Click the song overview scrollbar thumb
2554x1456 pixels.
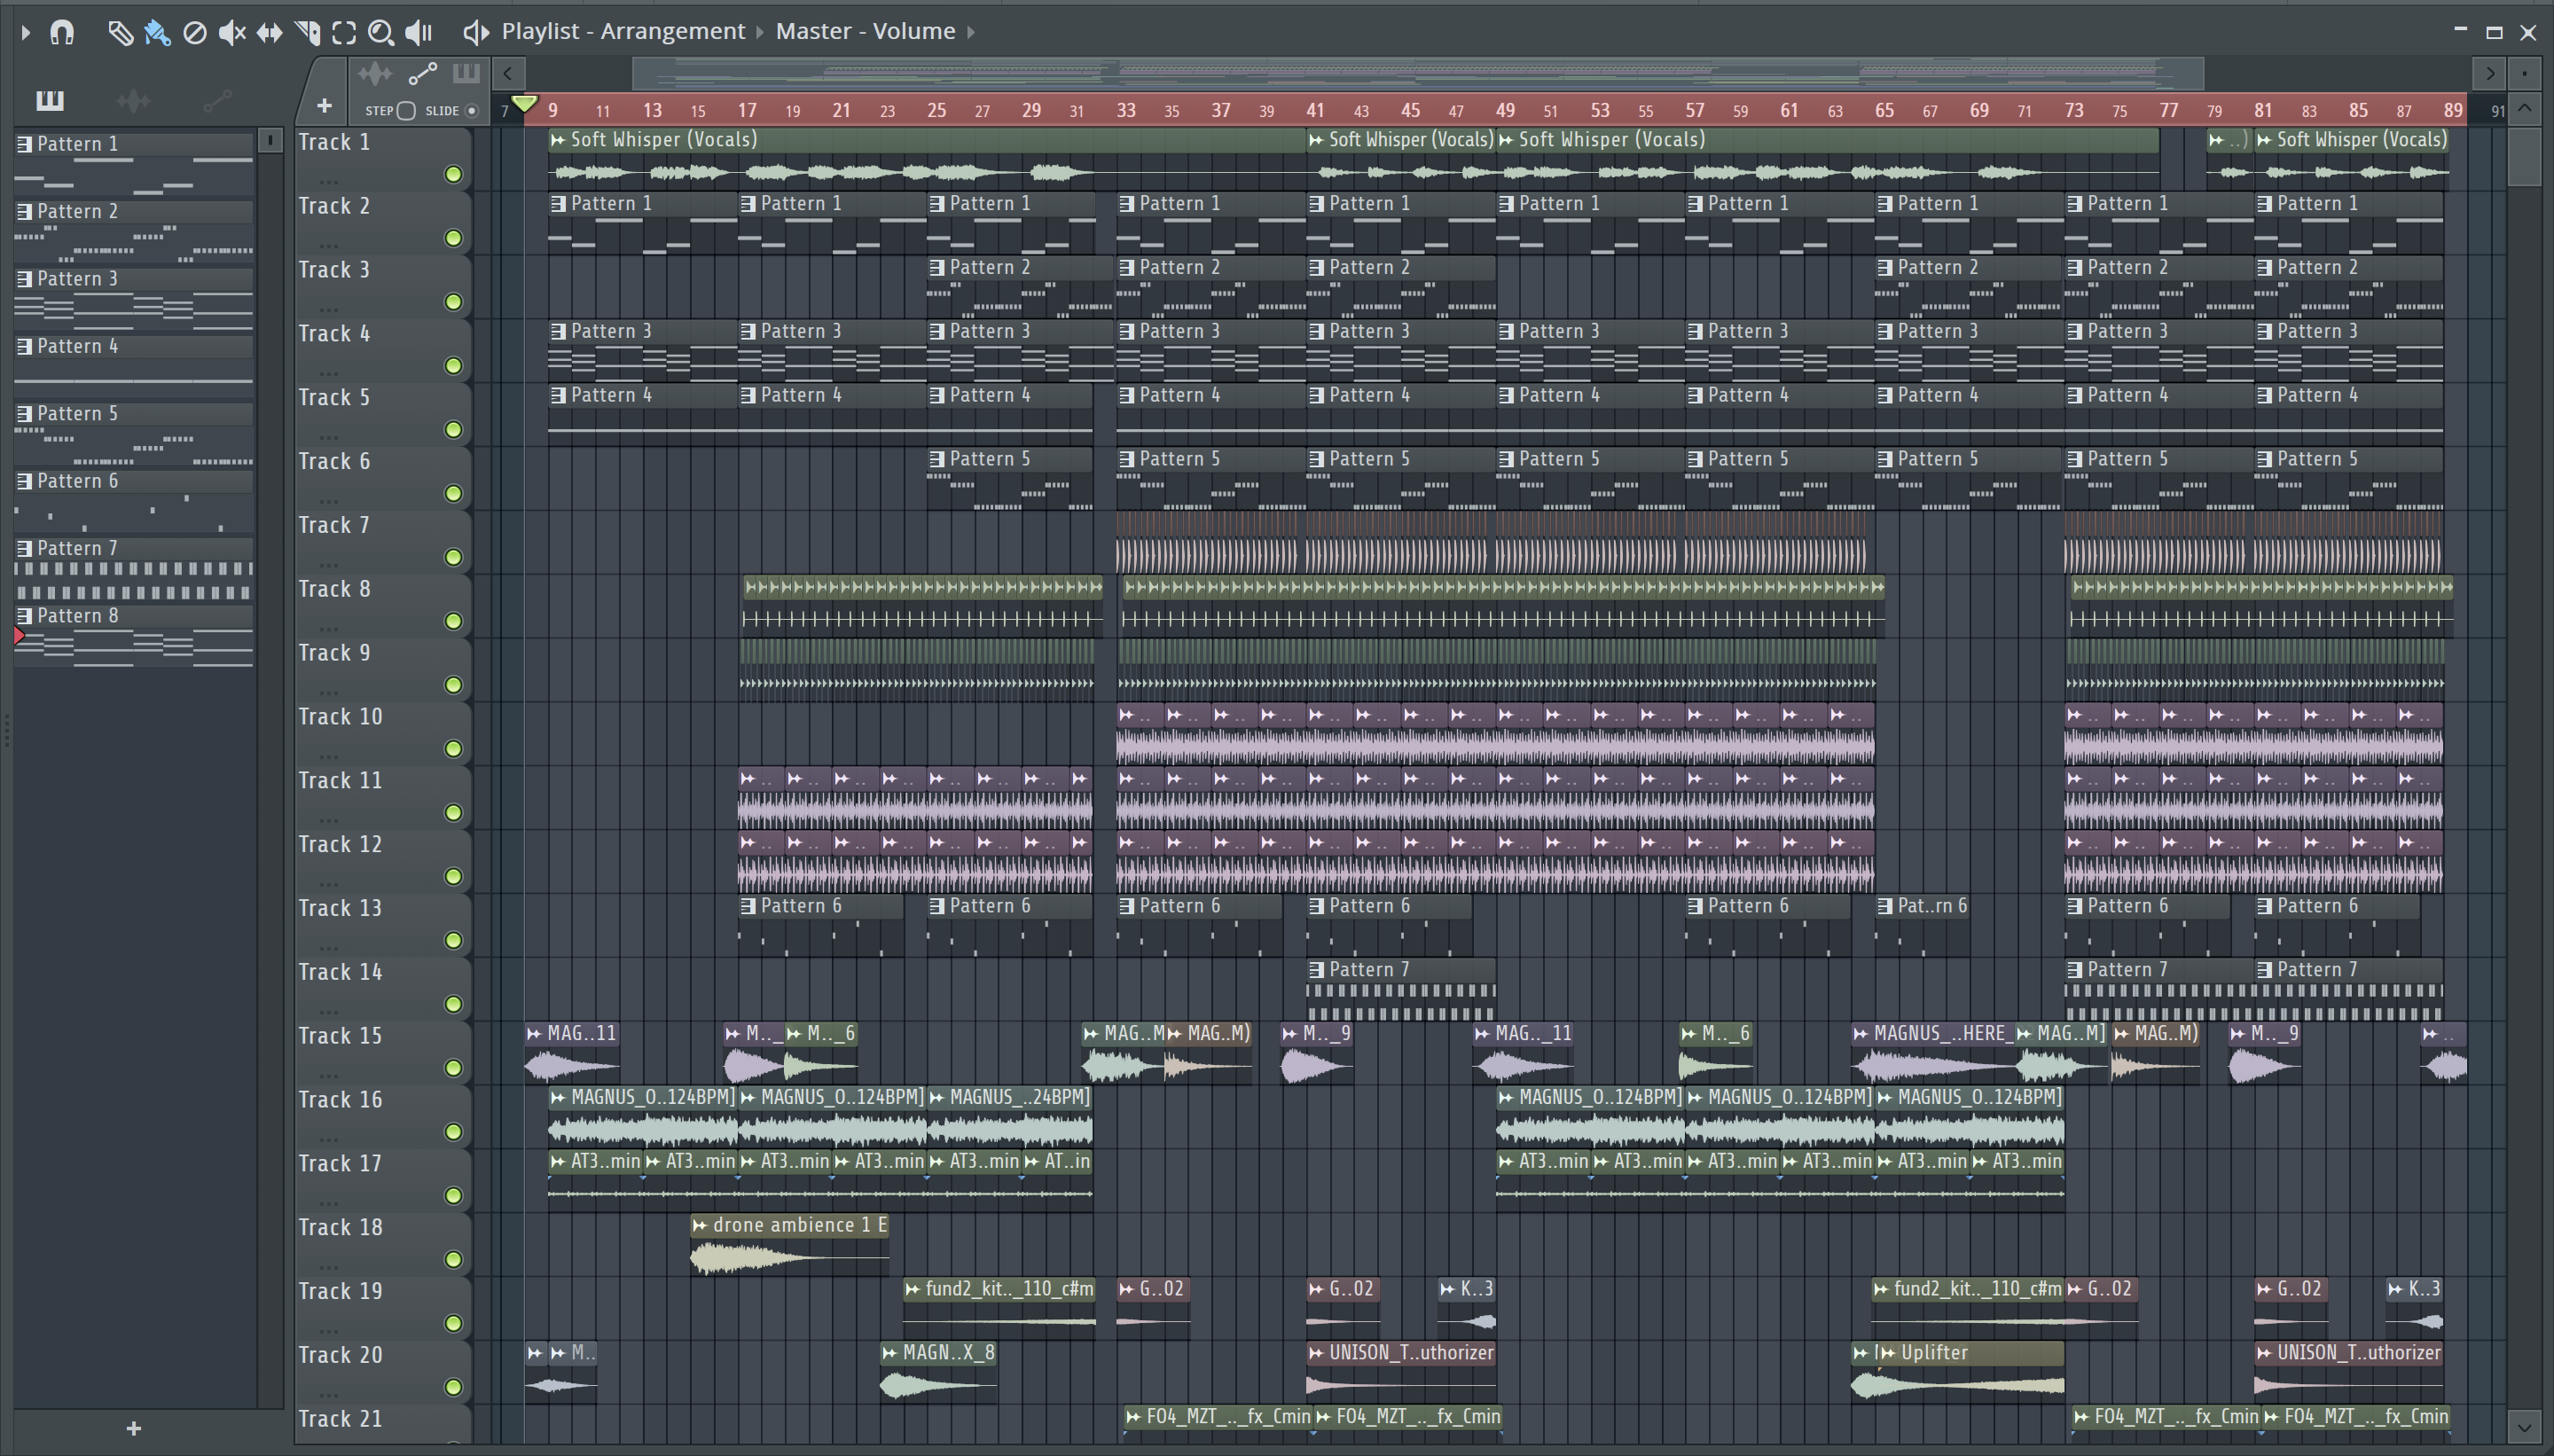coord(1418,73)
